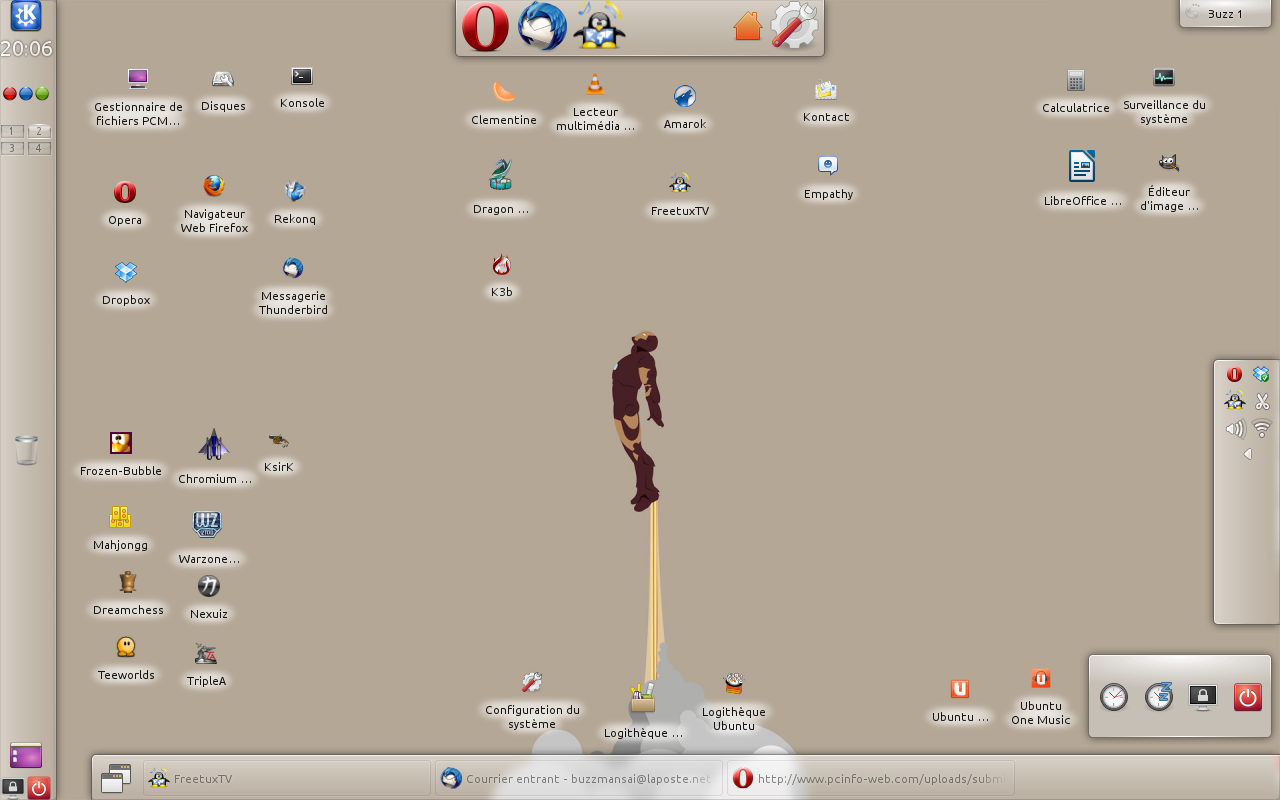The image size is (1280, 800).
Task: Switch to FreetuxTV taskbar entry
Action: [x=287, y=778]
